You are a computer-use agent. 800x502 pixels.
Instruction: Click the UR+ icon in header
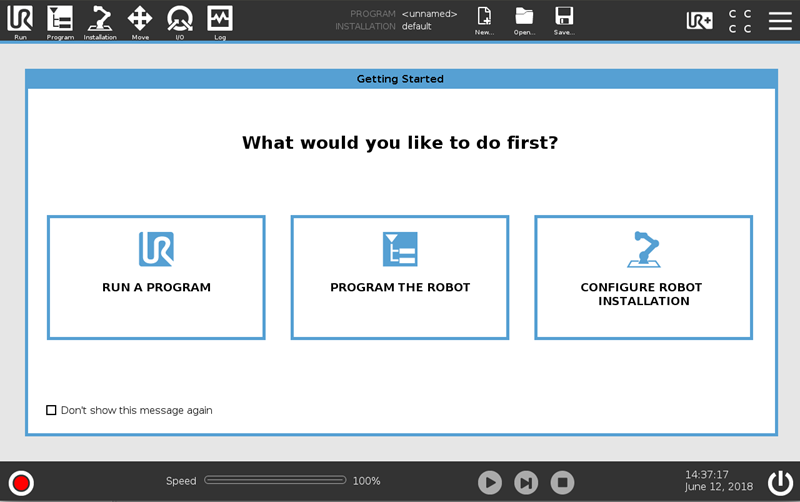point(699,20)
